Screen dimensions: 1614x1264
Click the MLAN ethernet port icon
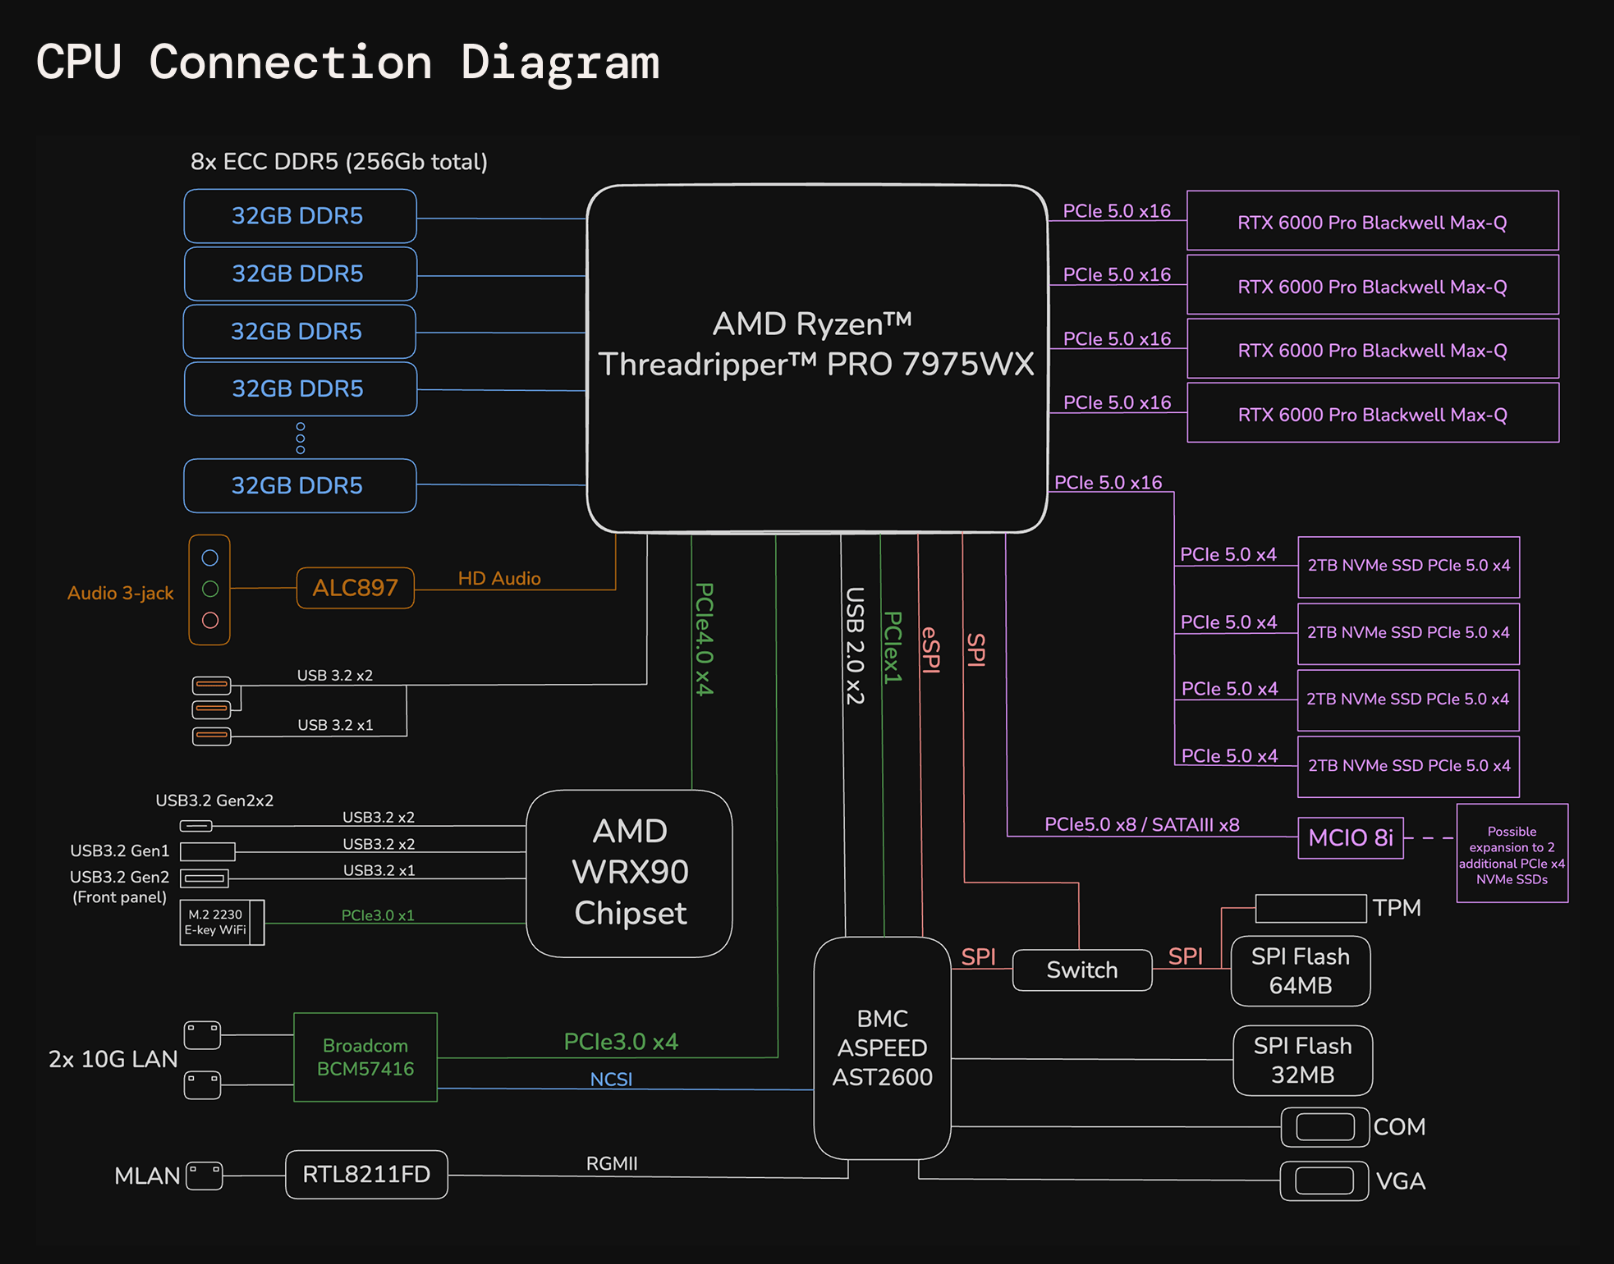point(204,1175)
